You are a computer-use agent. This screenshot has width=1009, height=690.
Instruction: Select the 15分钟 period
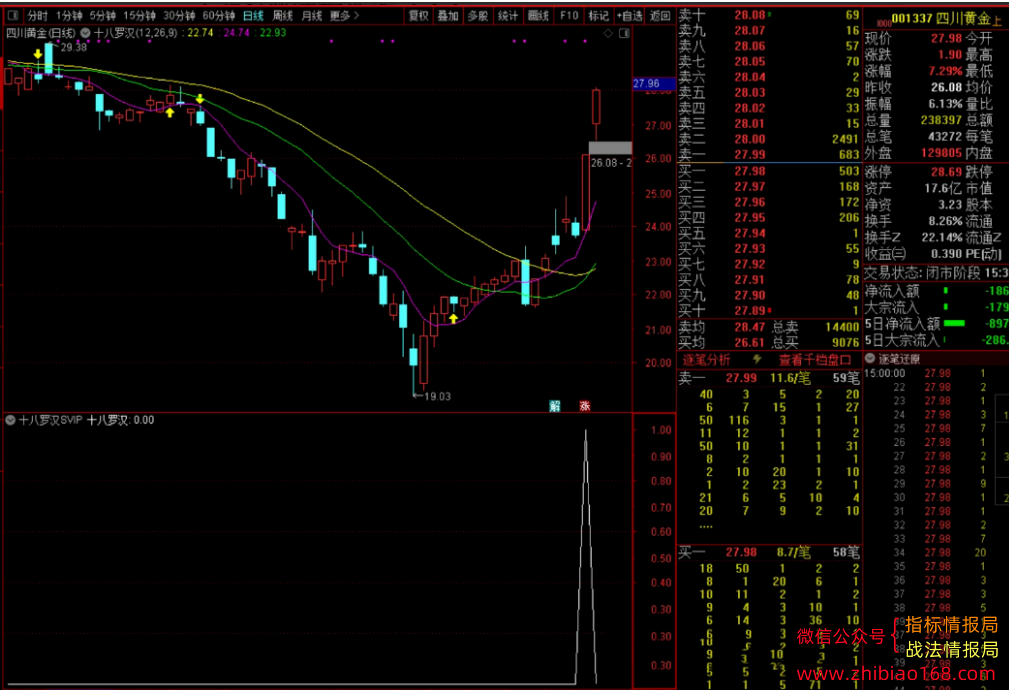pyautogui.click(x=139, y=15)
